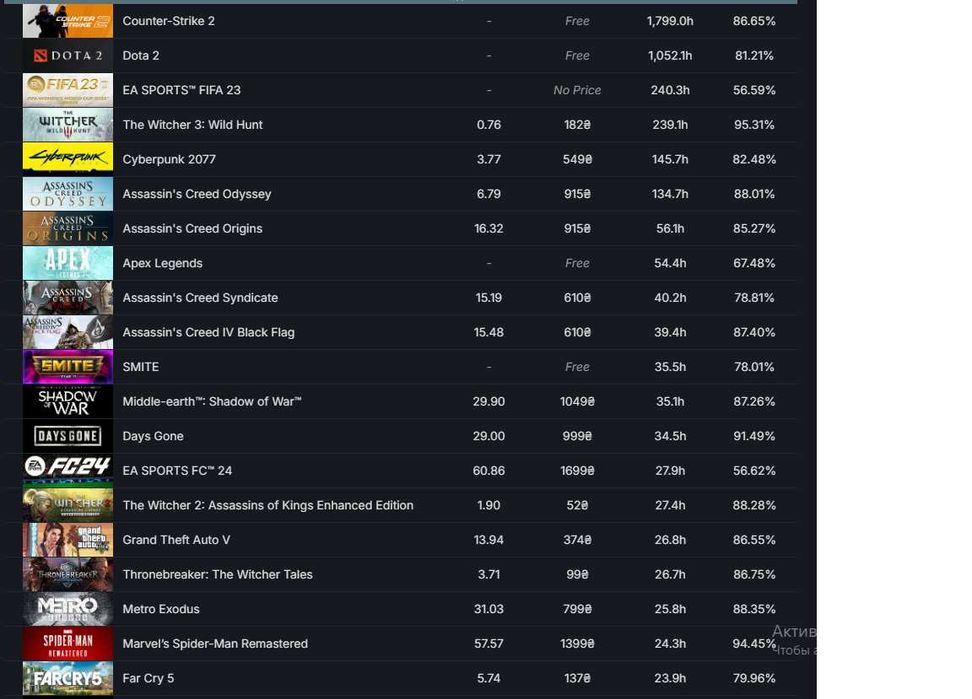Image resolution: width=972 pixels, height=699 pixels.
Task: Click the Free label for Apex Legends
Action: click(x=577, y=263)
